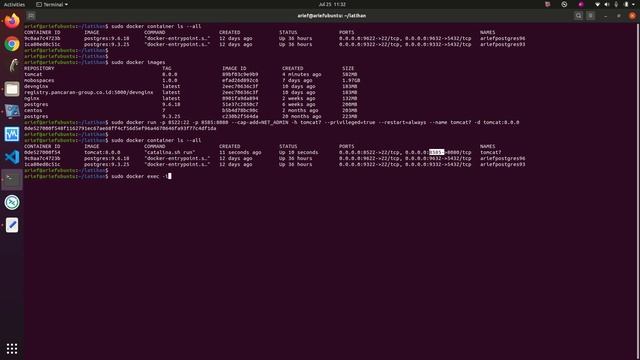Open terminal search magnifier icon

(578, 16)
